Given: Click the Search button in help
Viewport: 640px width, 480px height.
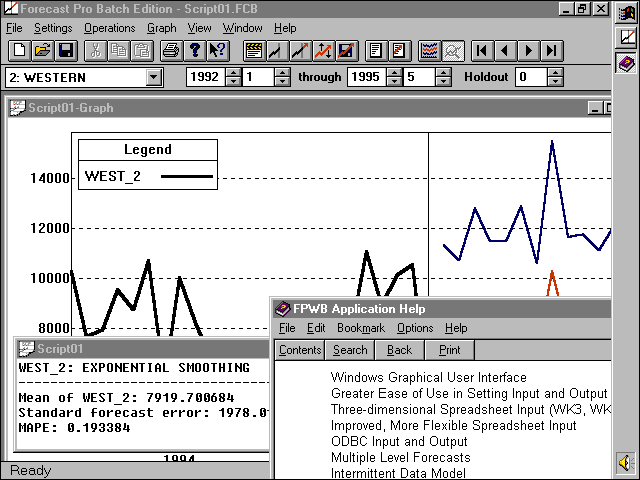Looking at the screenshot, I should 350,350.
